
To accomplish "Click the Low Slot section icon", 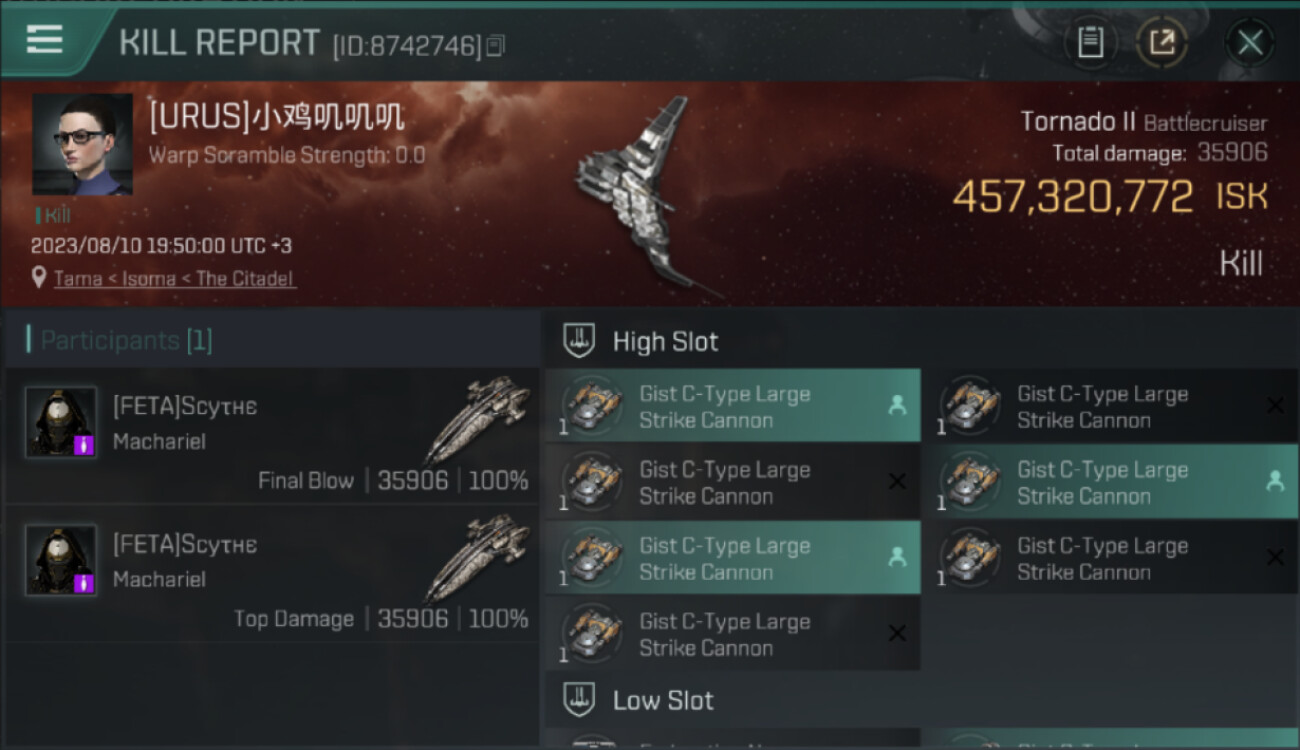I will click(x=580, y=699).
